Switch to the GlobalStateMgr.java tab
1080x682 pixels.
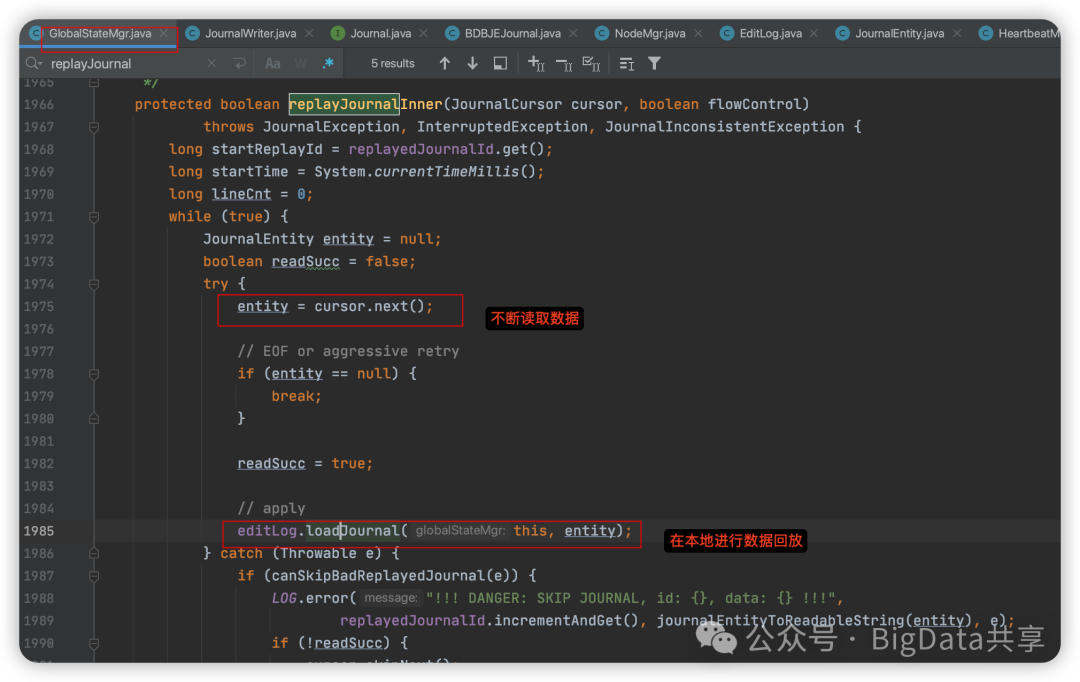(100, 33)
